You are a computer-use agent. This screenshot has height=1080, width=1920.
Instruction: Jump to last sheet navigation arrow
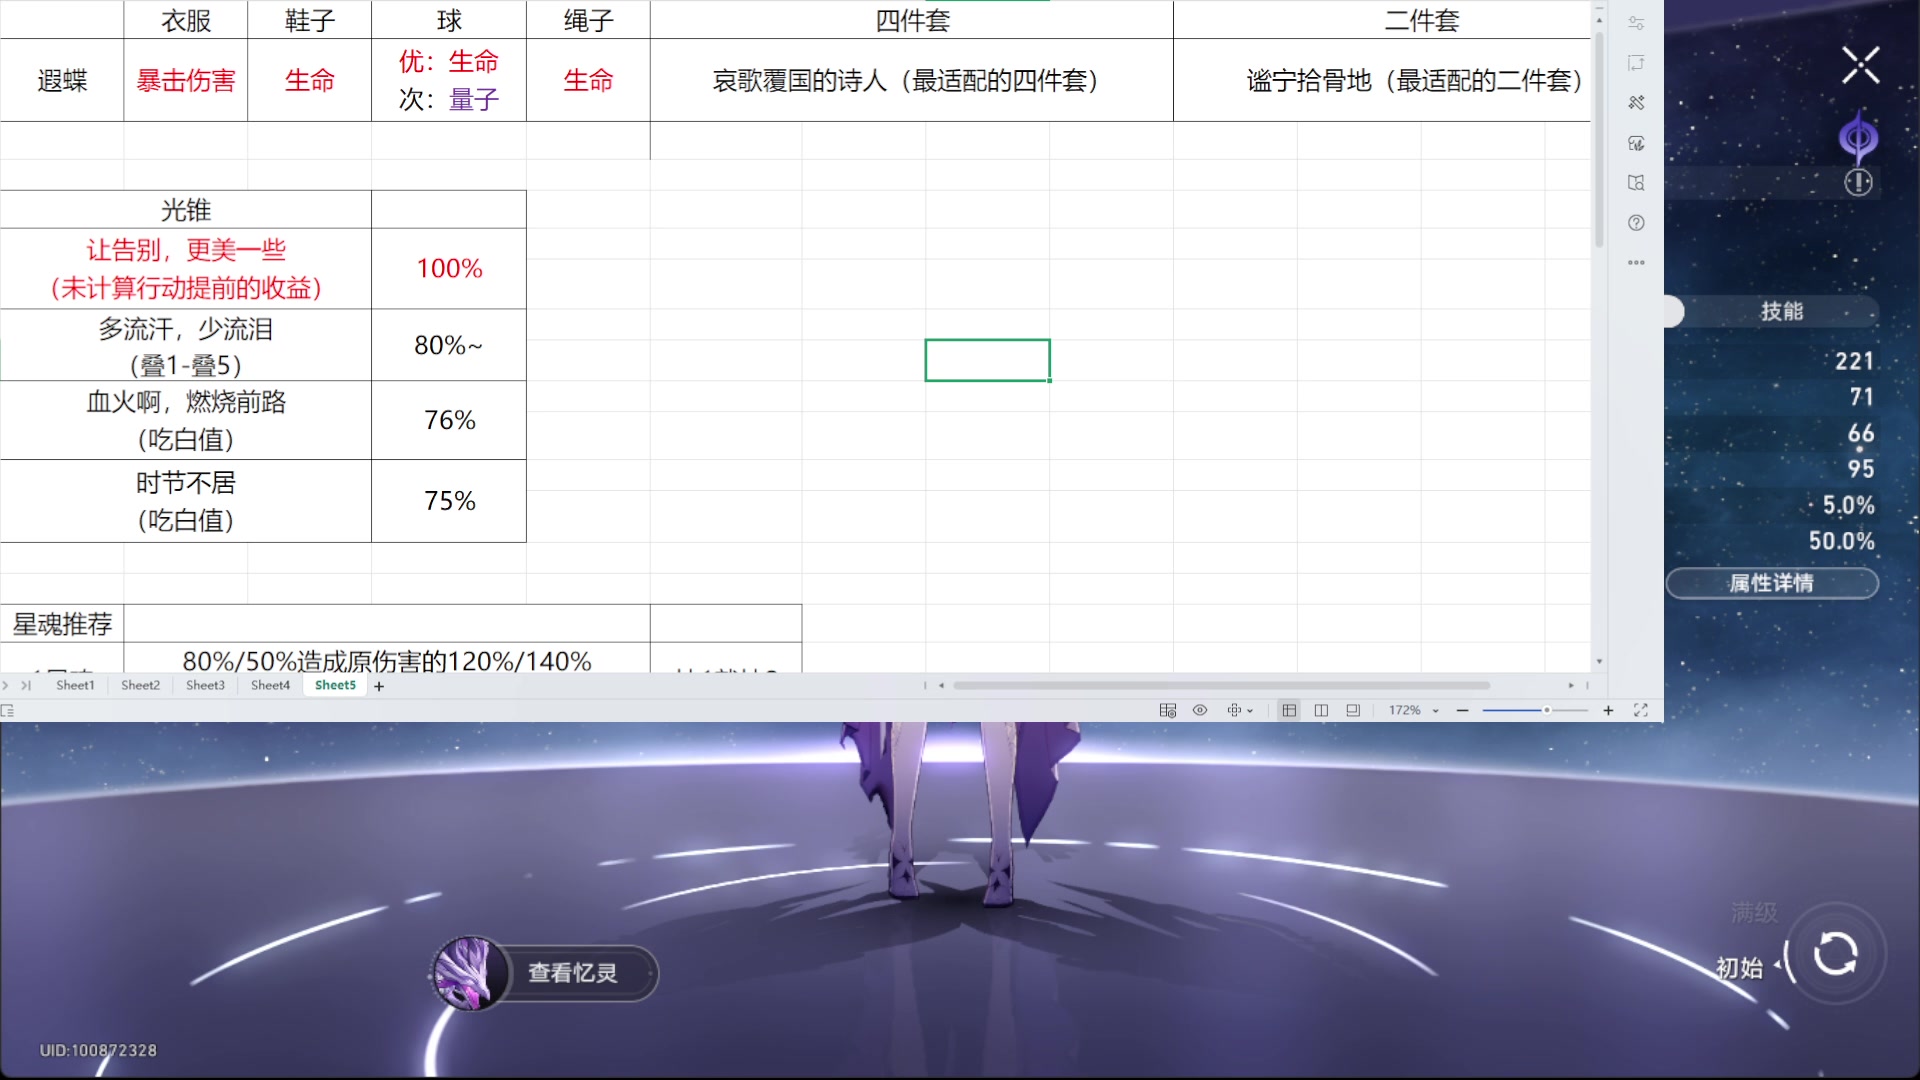[x=26, y=685]
